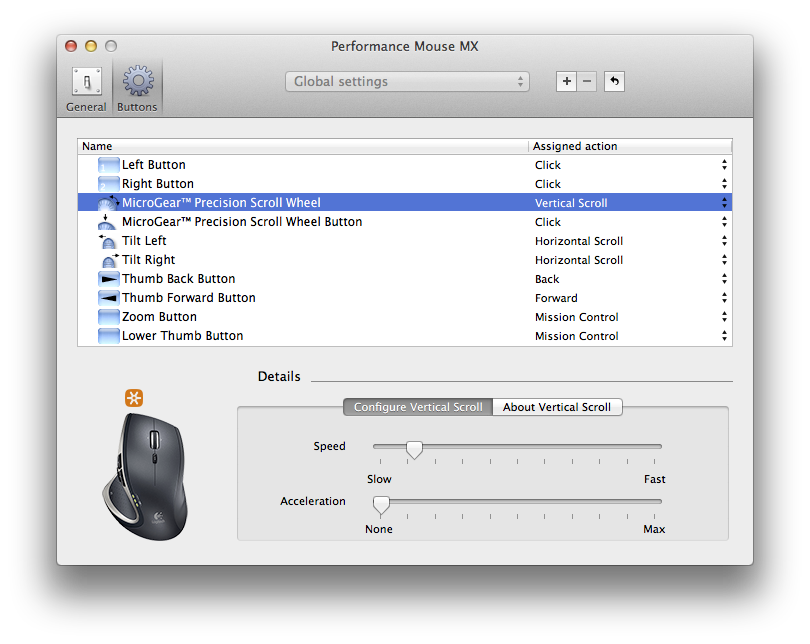This screenshot has height=644, width=810.
Task: Open Tilt Left assigned action popup
Action: [x=724, y=241]
